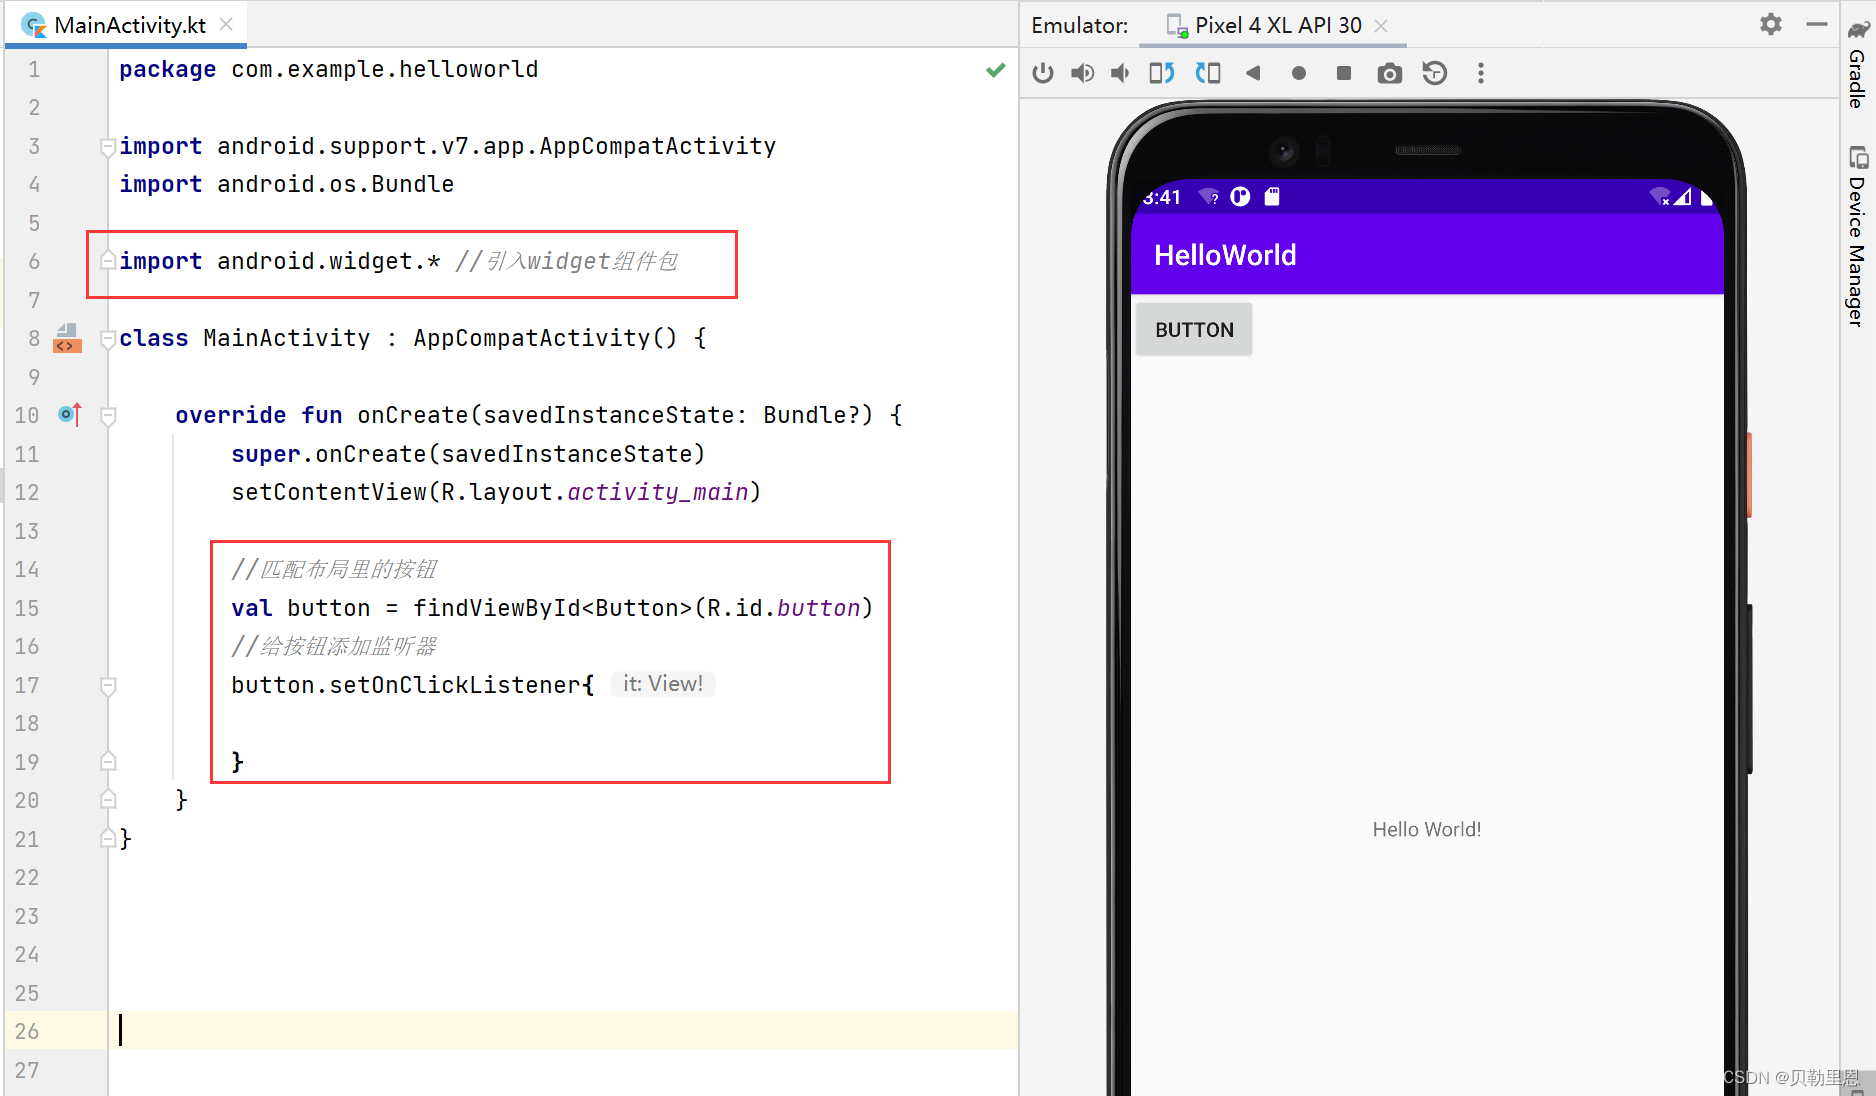Viewport: 1876px width, 1096px height.
Task: Take a screenshot with the camera icon
Action: pyautogui.click(x=1389, y=73)
